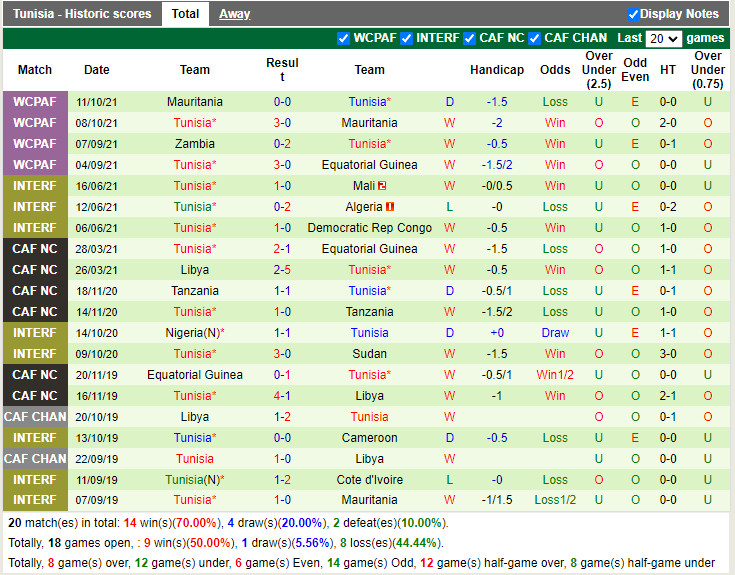Toggle the Display Notes checkbox
735x575 pixels.
pos(633,14)
